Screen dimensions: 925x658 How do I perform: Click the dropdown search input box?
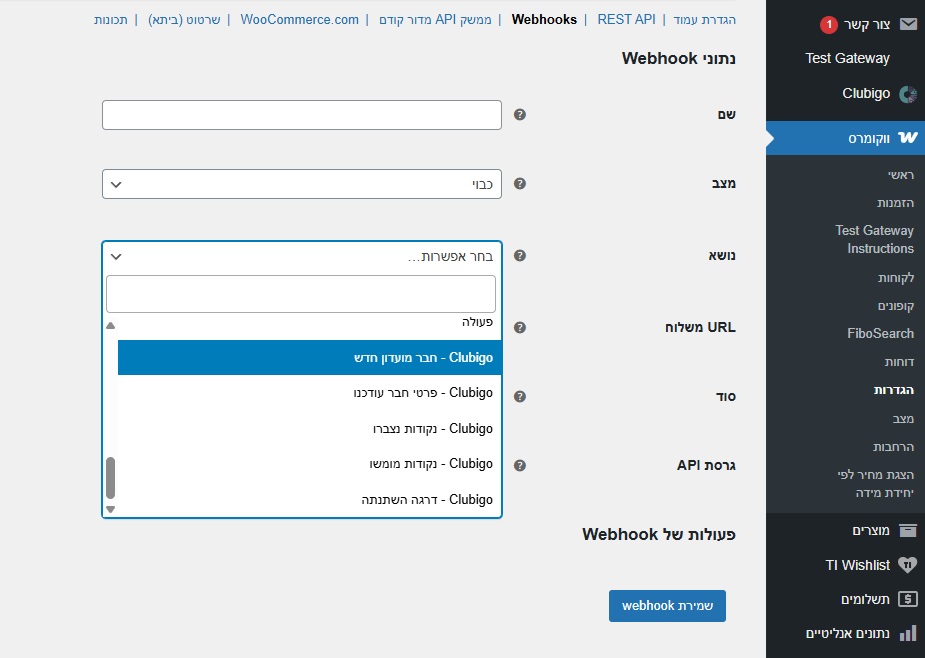[x=301, y=294]
